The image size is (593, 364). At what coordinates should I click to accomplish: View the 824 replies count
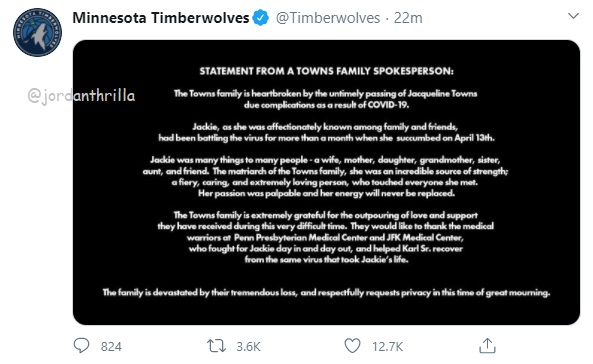111,347
